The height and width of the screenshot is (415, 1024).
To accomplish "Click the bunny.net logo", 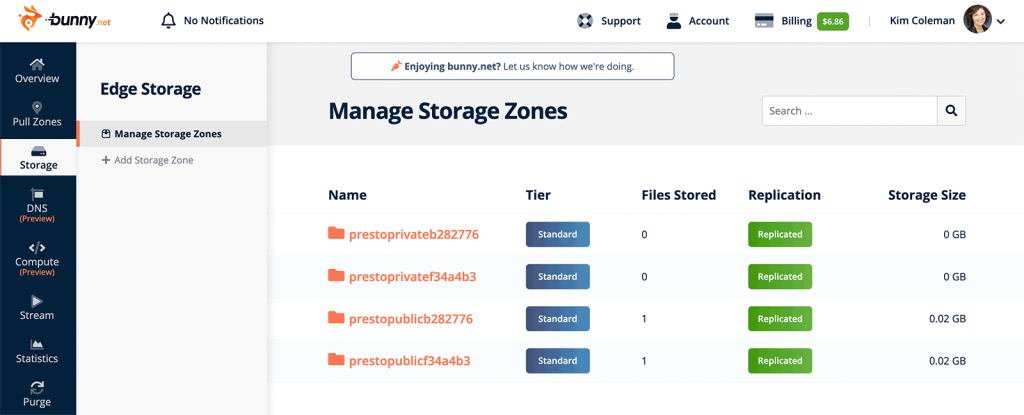I will [65, 20].
